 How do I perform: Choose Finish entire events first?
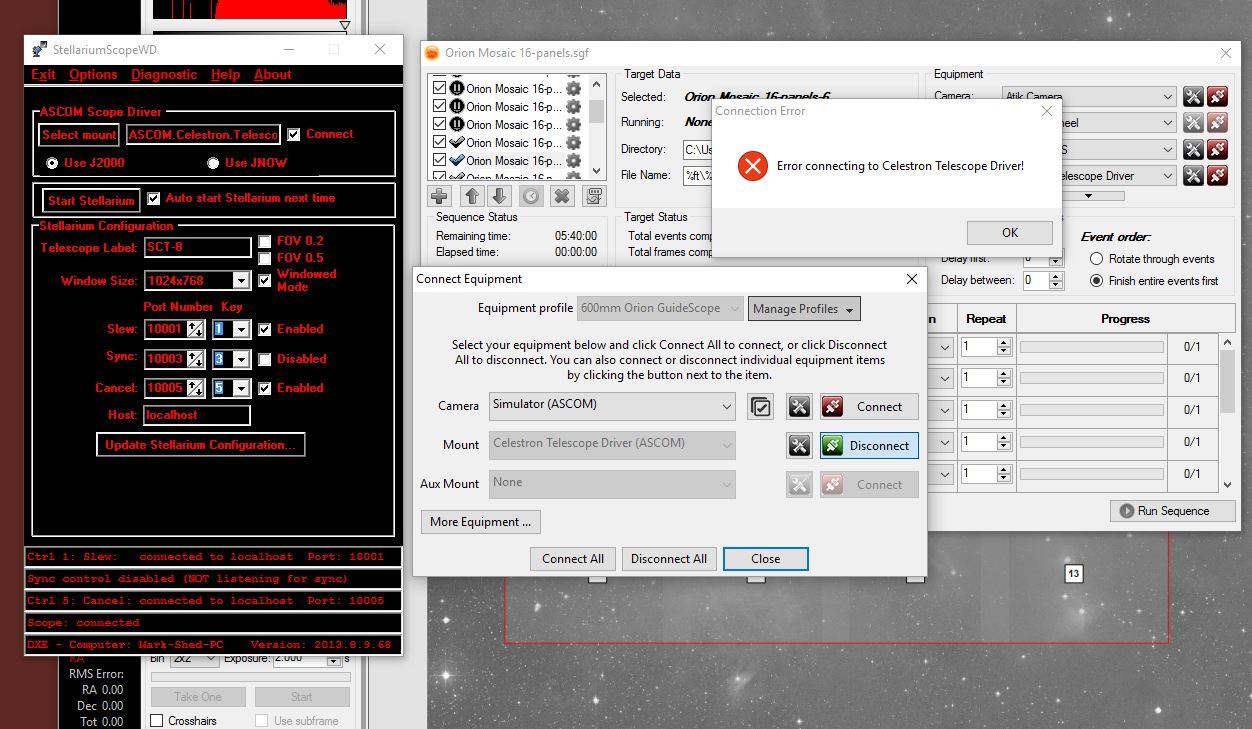point(1097,281)
